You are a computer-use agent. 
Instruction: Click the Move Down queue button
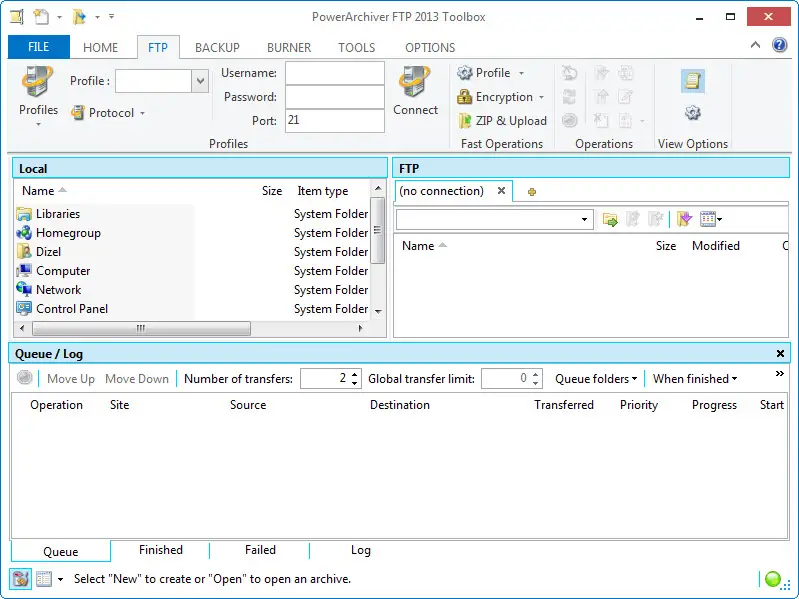click(137, 378)
